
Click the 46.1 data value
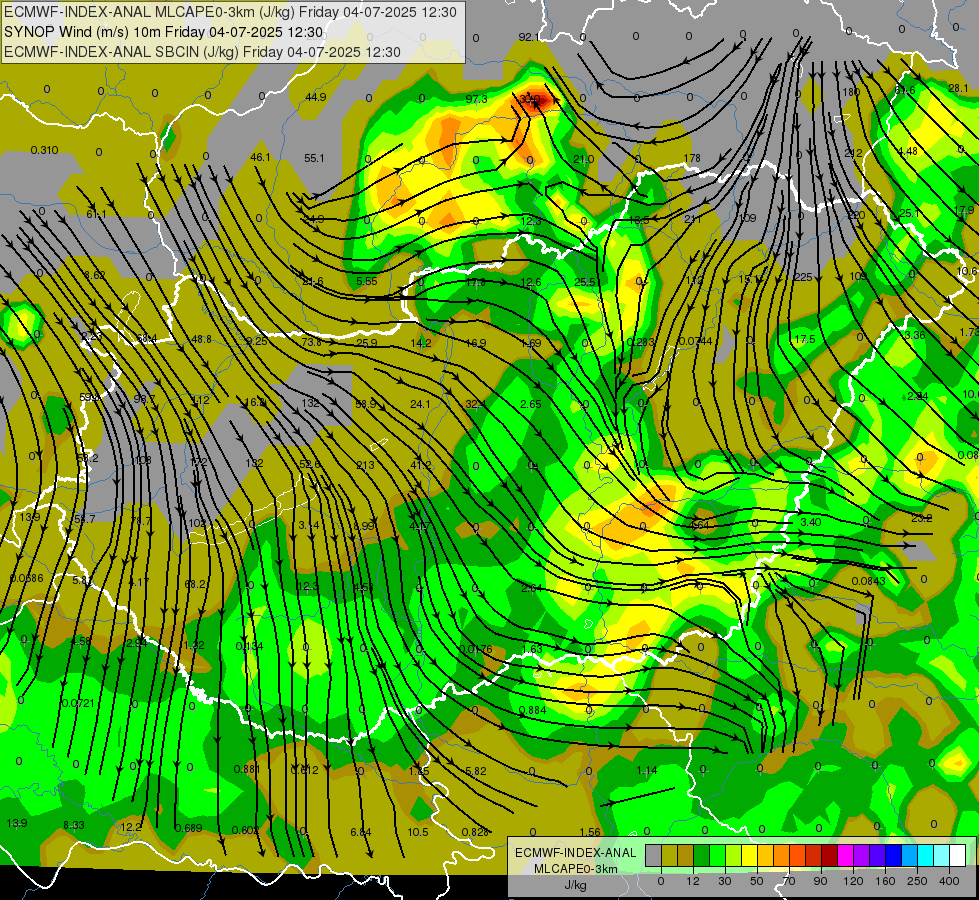point(260,157)
